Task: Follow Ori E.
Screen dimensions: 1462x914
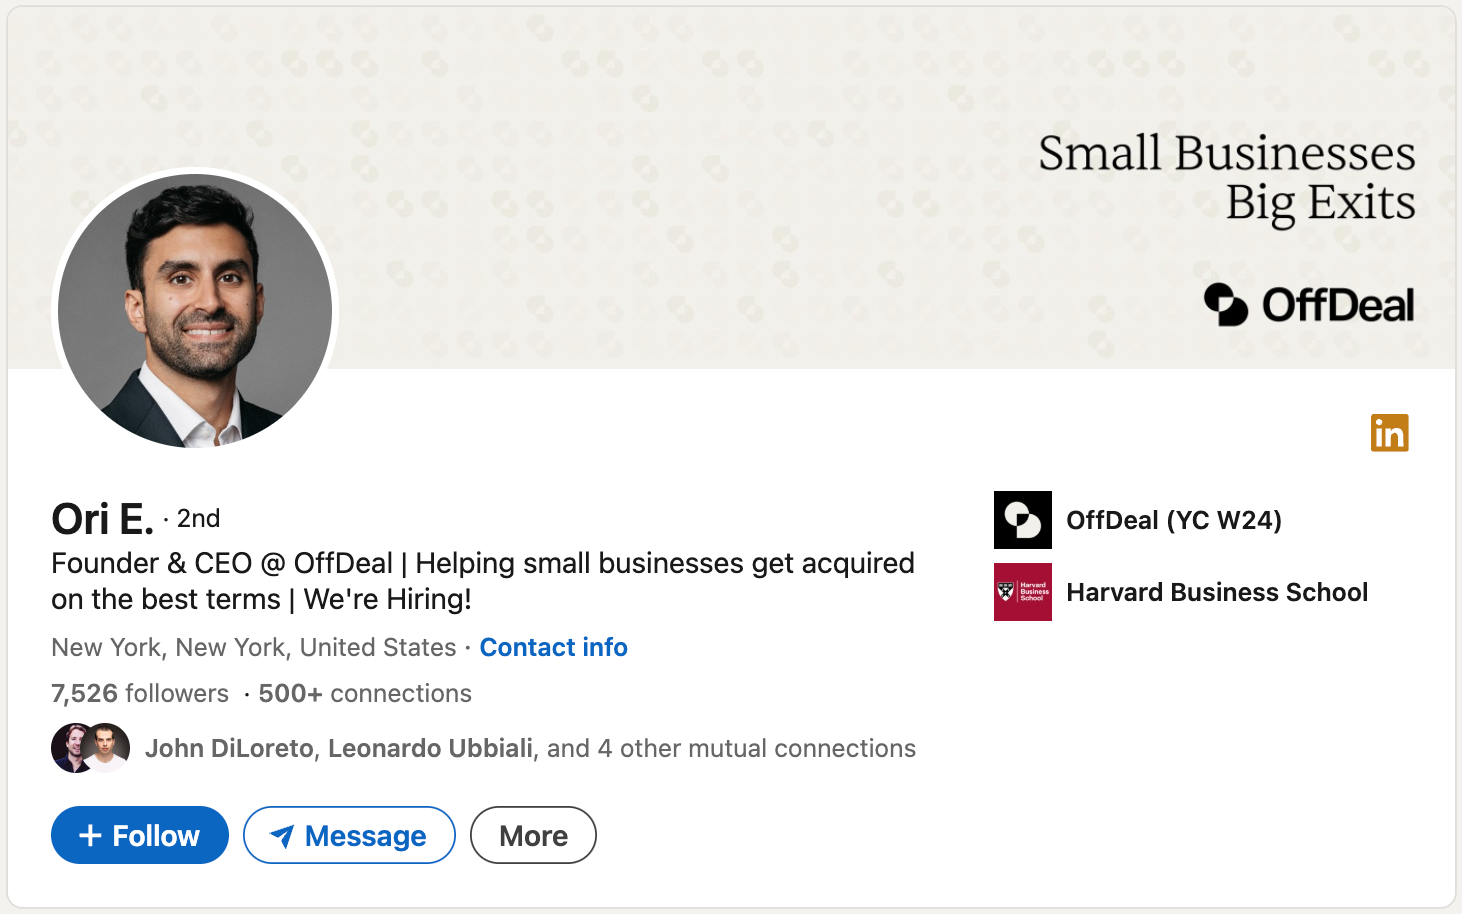Action: [139, 834]
